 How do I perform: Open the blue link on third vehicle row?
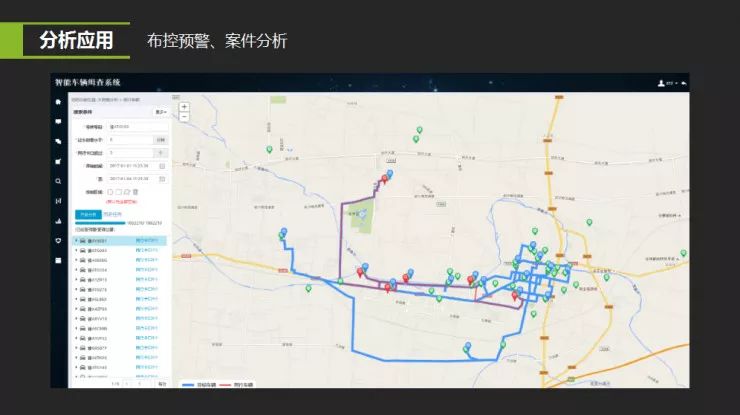147,260
